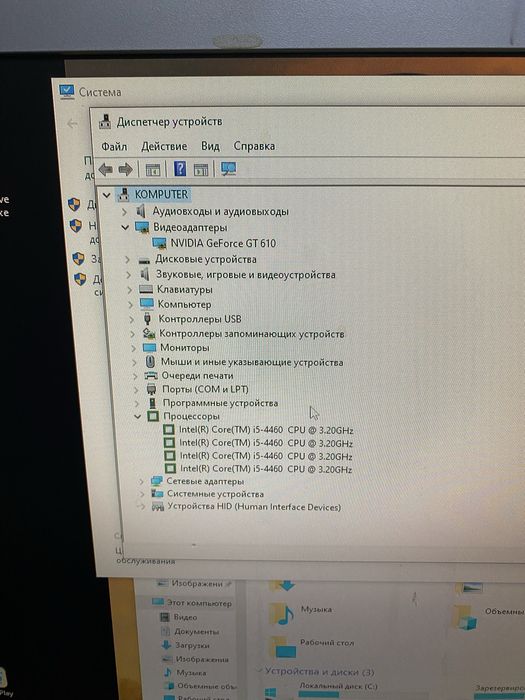
Task: Collapse the Видеоадаптеры category
Action: tap(125, 227)
